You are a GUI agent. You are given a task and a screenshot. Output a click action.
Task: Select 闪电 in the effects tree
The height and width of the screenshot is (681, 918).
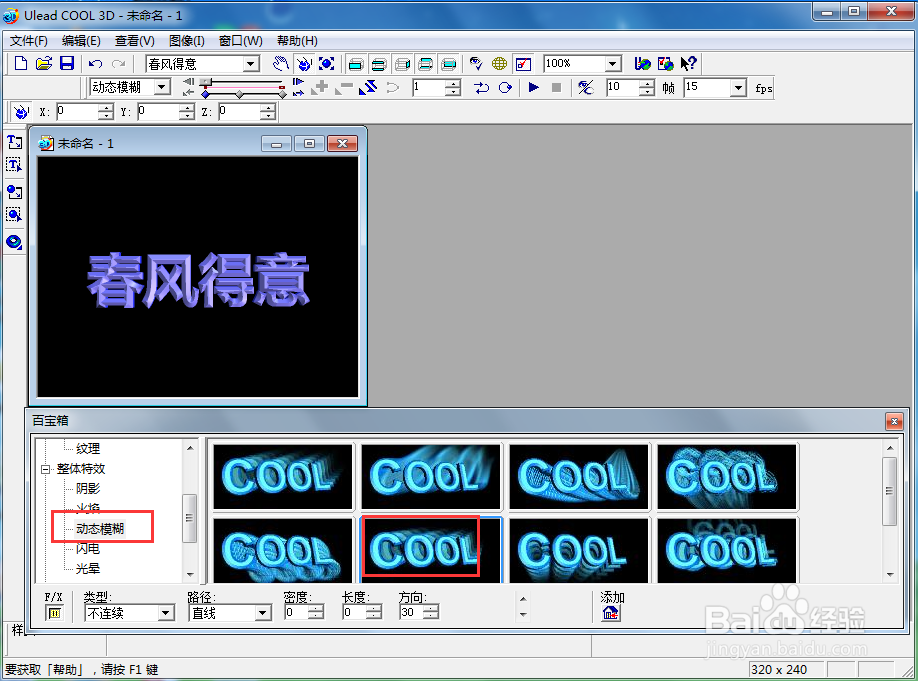(88, 549)
